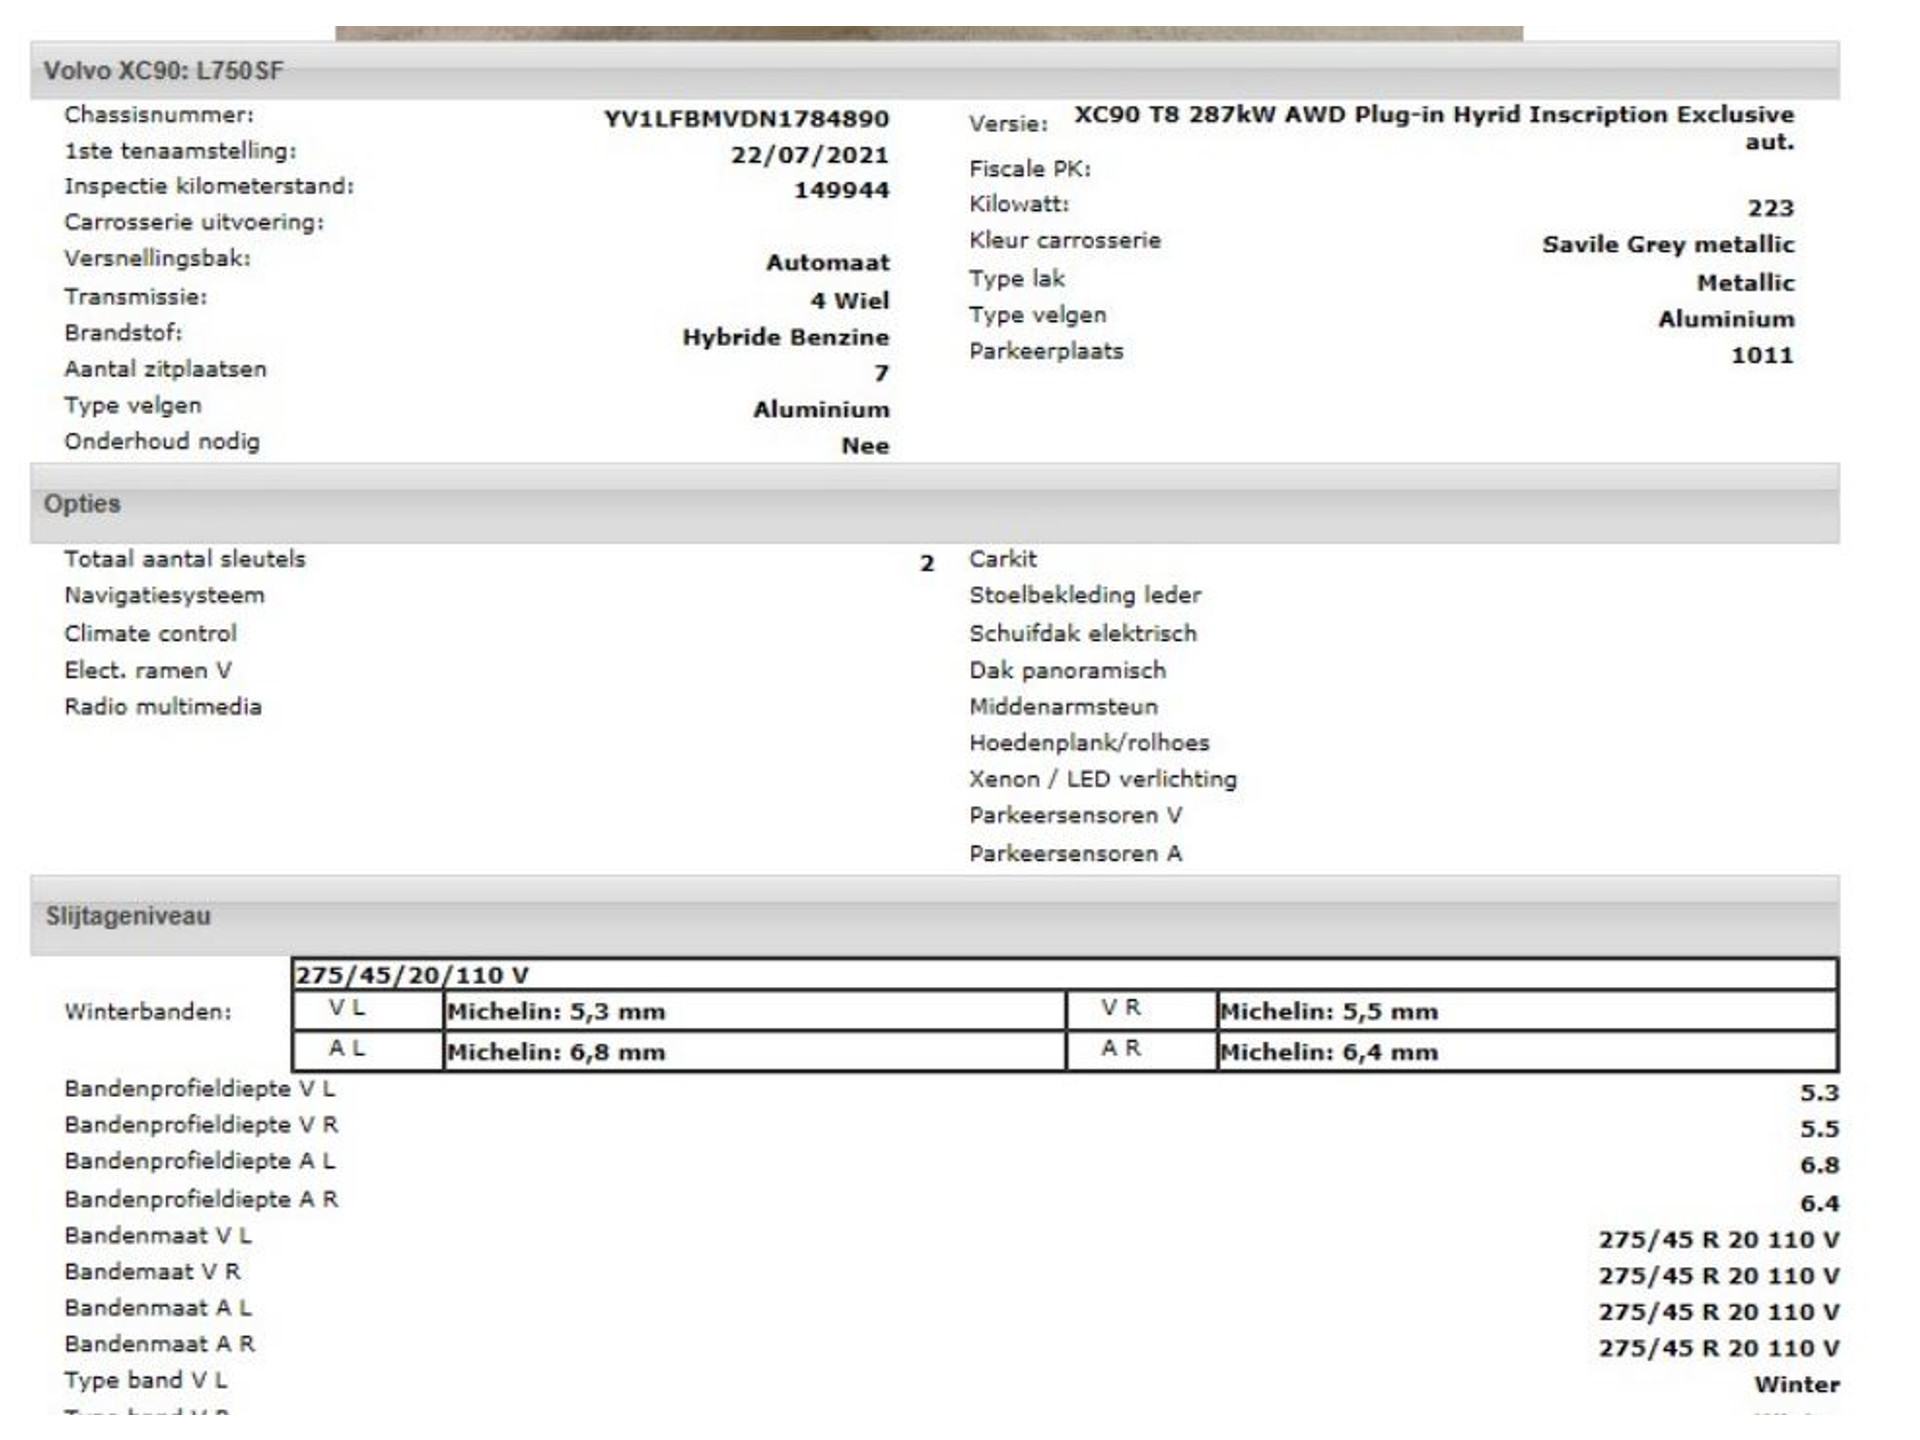Click the Dak panoramisch option

[x=1067, y=671]
